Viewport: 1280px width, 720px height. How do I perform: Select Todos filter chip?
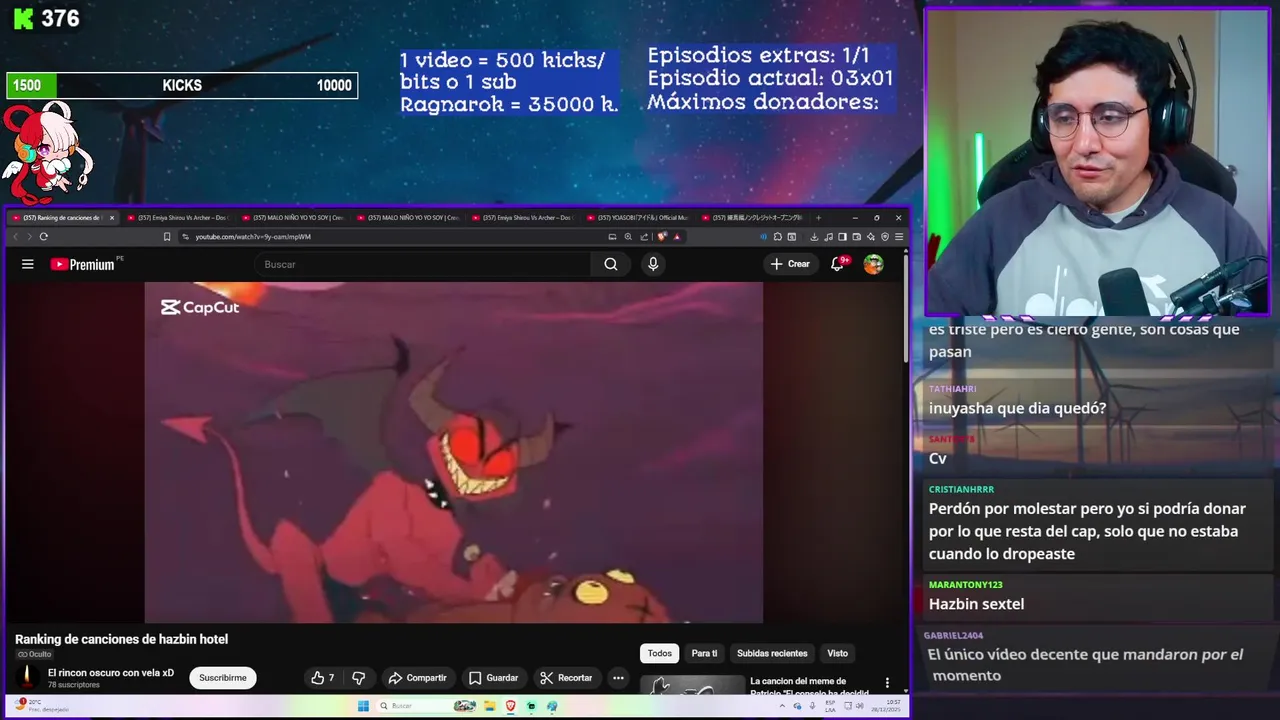pos(659,653)
